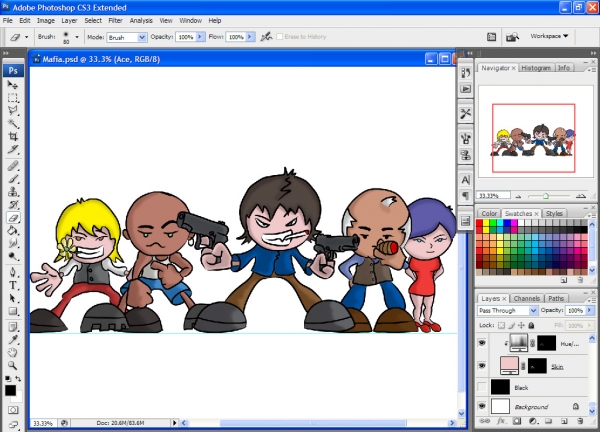The width and height of the screenshot is (600, 432).
Task: Switch to the Color tab
Action: [489, 214]
